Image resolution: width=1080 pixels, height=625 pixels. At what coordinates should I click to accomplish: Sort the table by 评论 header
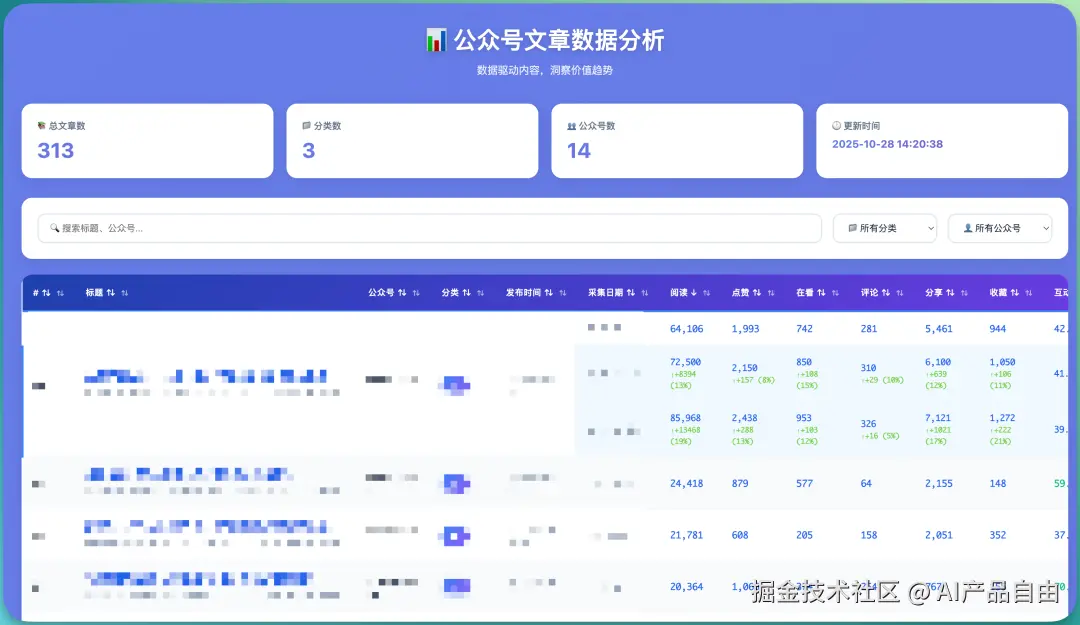(x=882, y=293)
